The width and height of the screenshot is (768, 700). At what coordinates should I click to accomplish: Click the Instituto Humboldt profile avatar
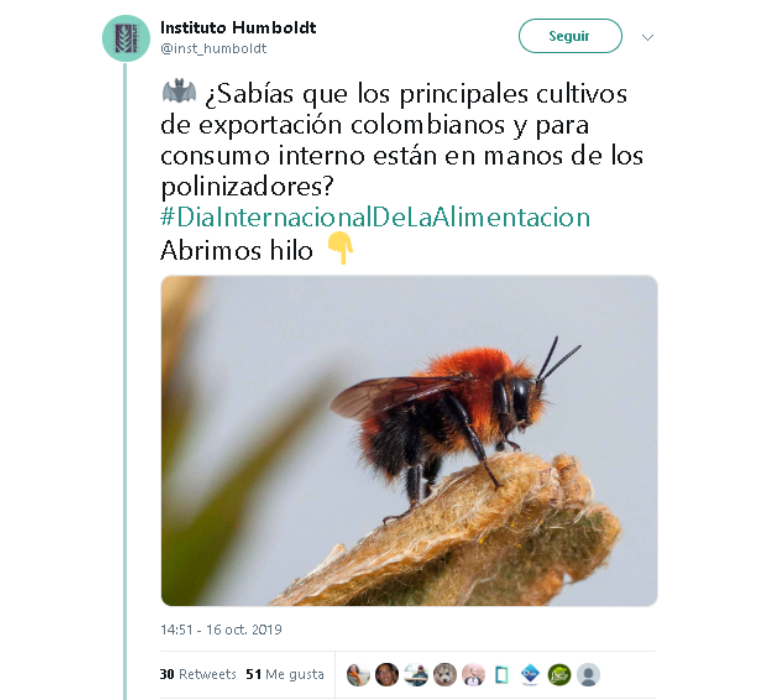click(x=126, y=38)
